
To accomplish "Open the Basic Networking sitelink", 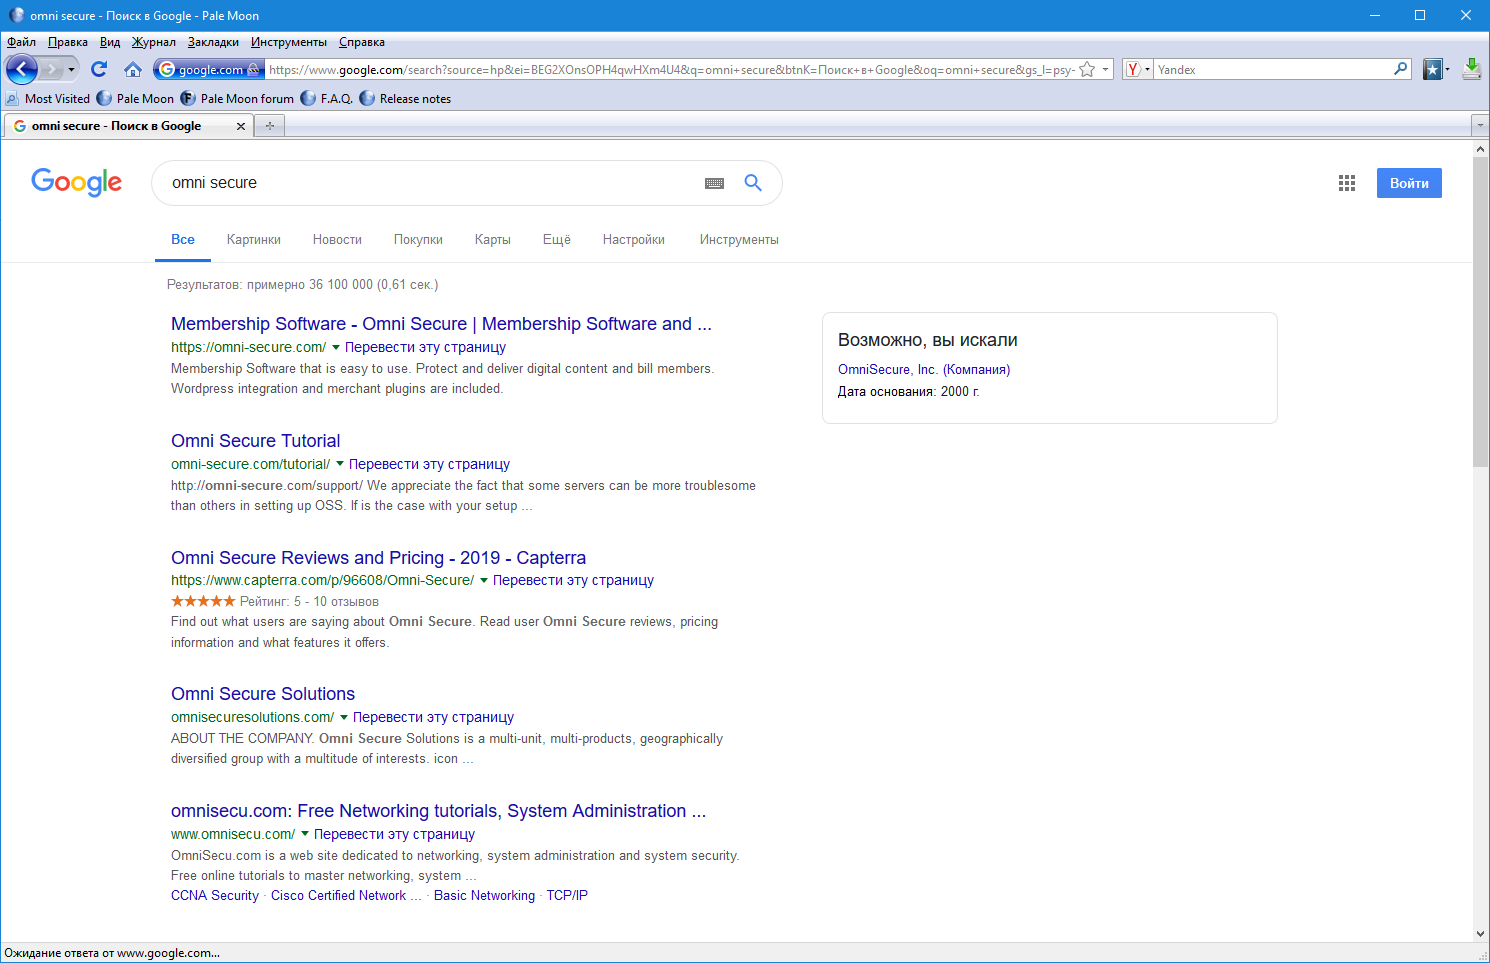I will [x=484, y=896].
